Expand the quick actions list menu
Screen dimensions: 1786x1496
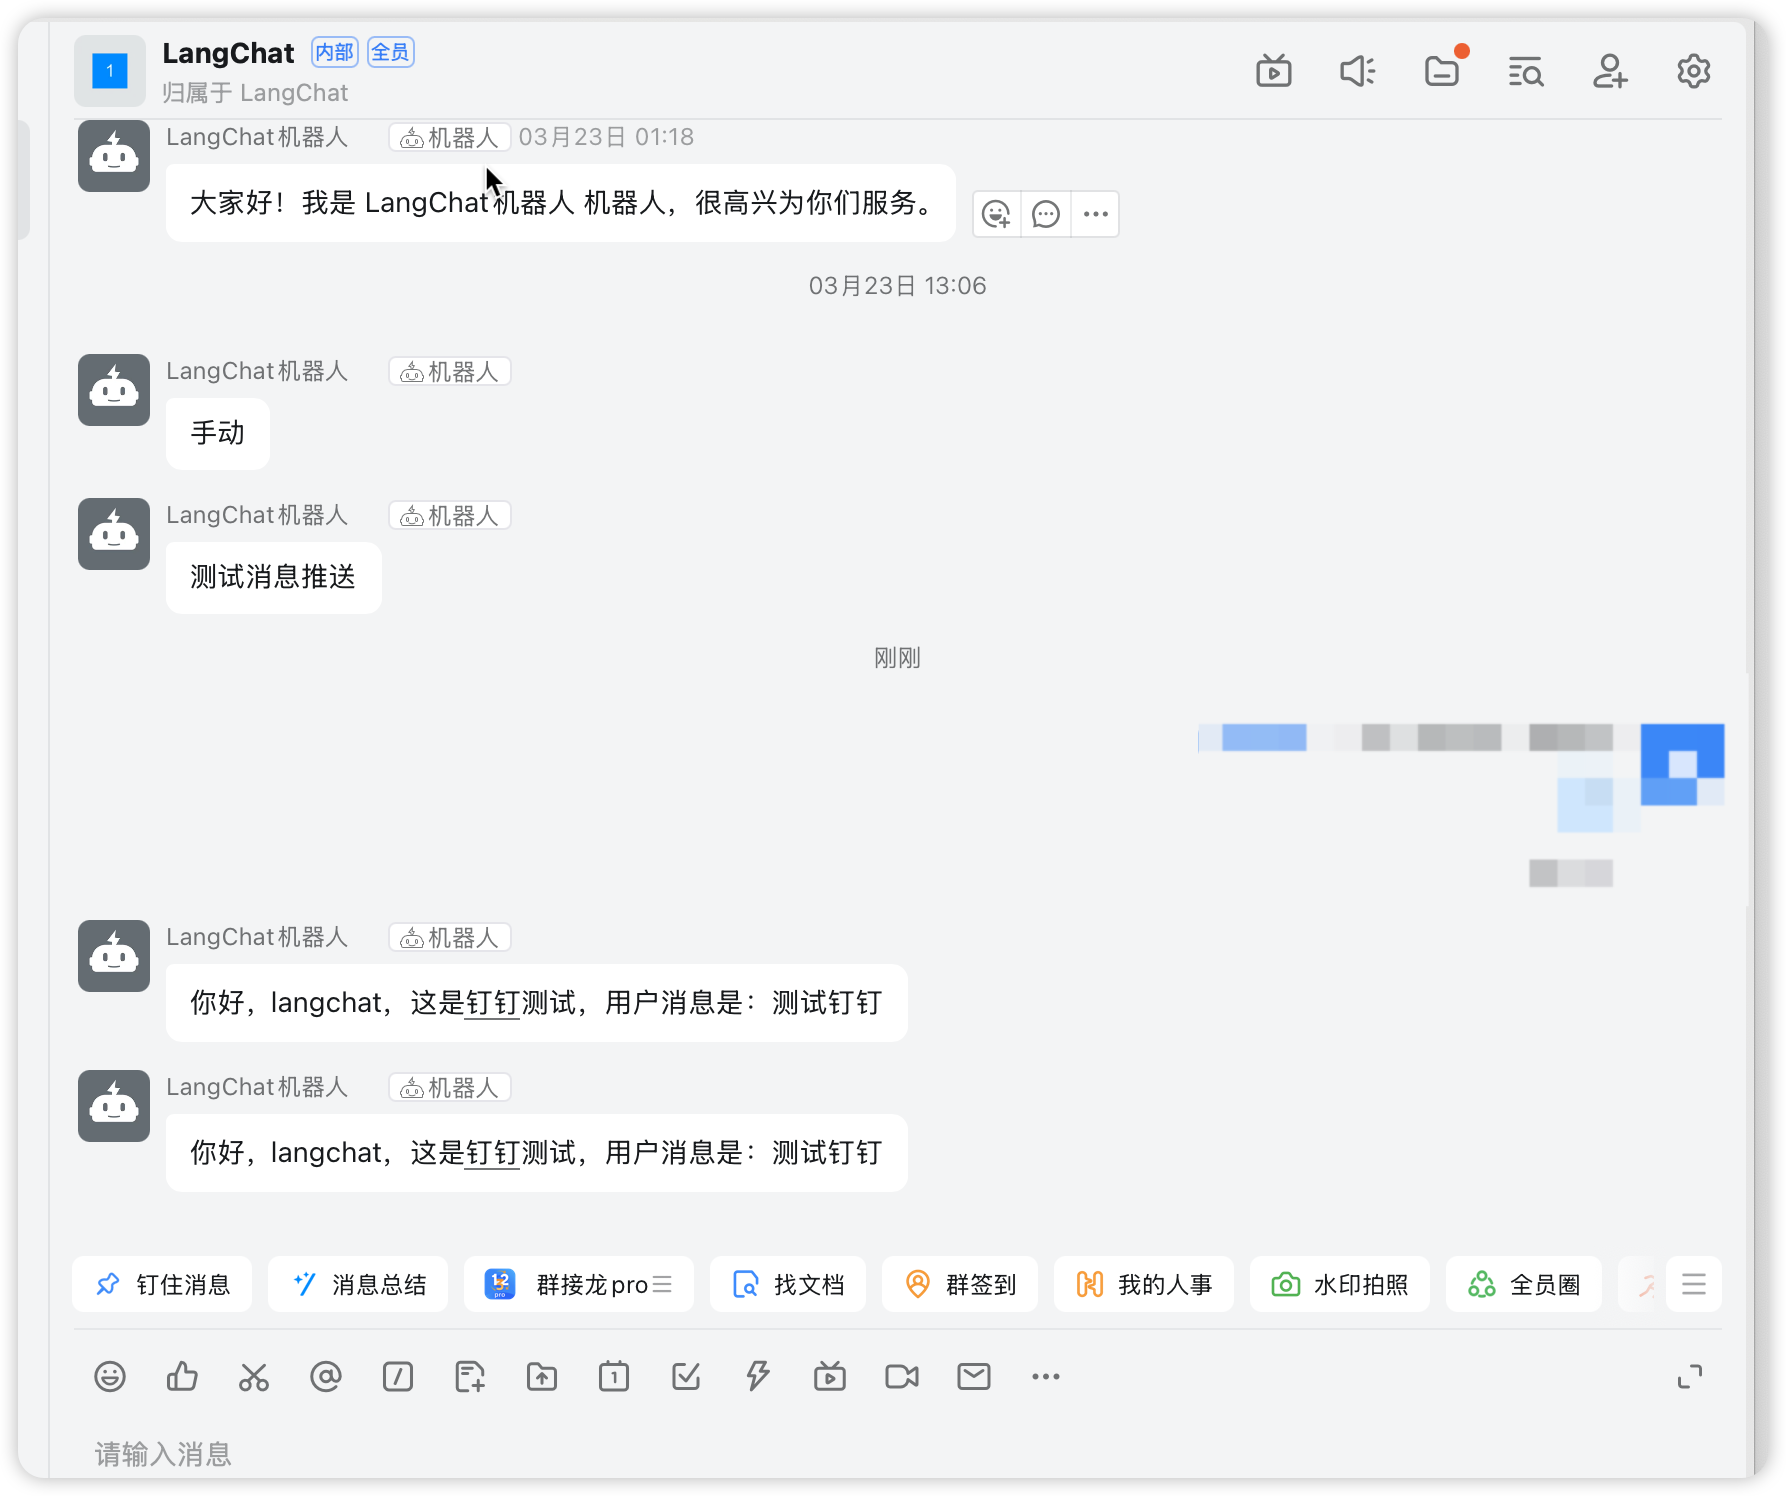point(1693,1284)
